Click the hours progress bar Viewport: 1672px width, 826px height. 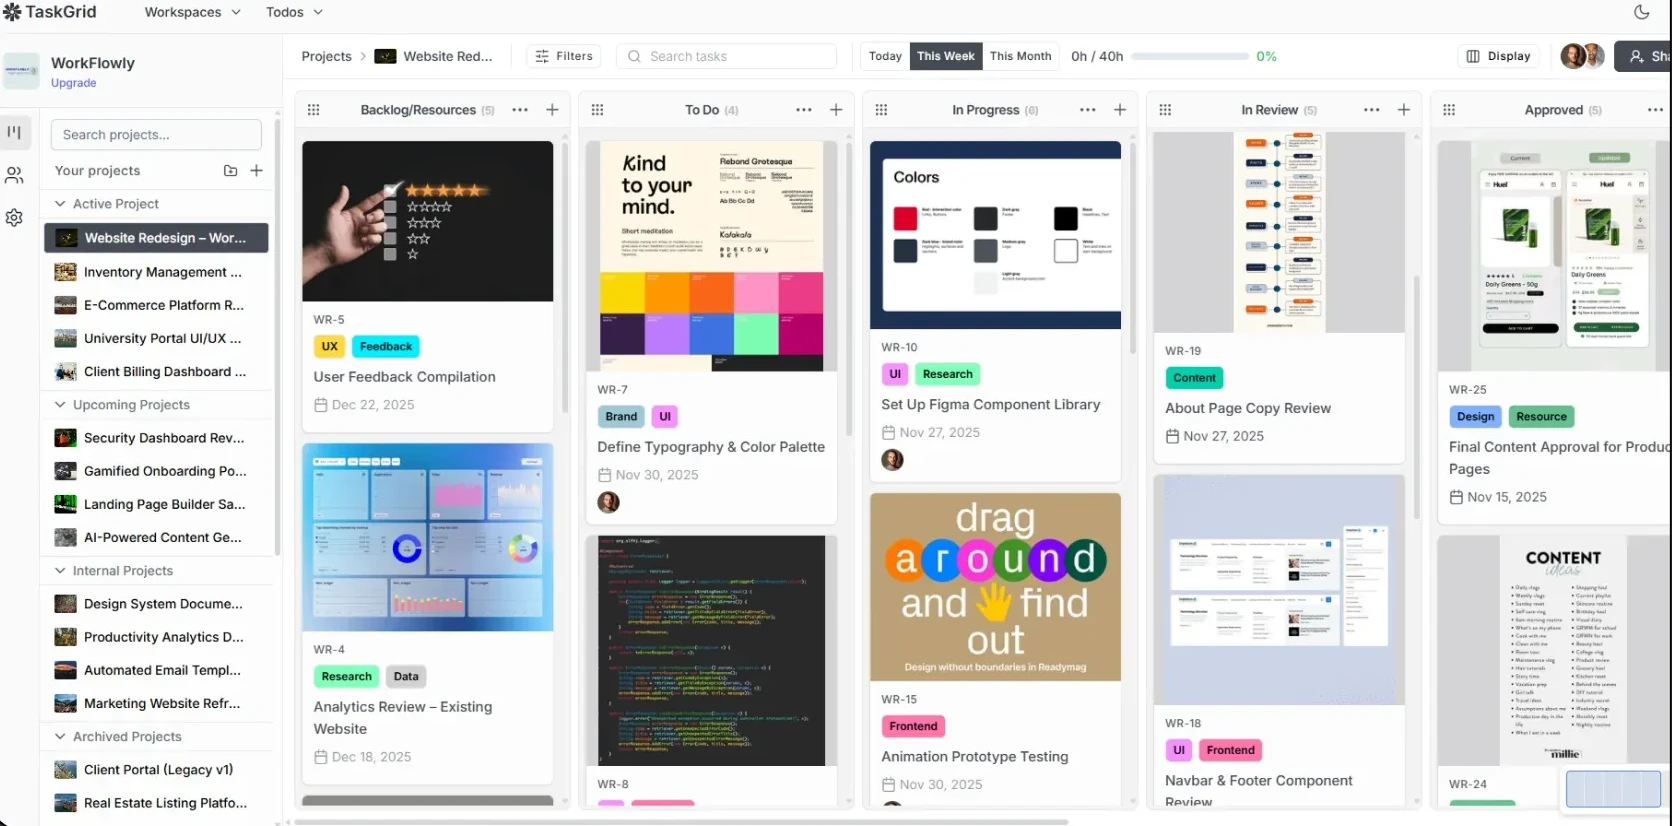(1188, 57)
